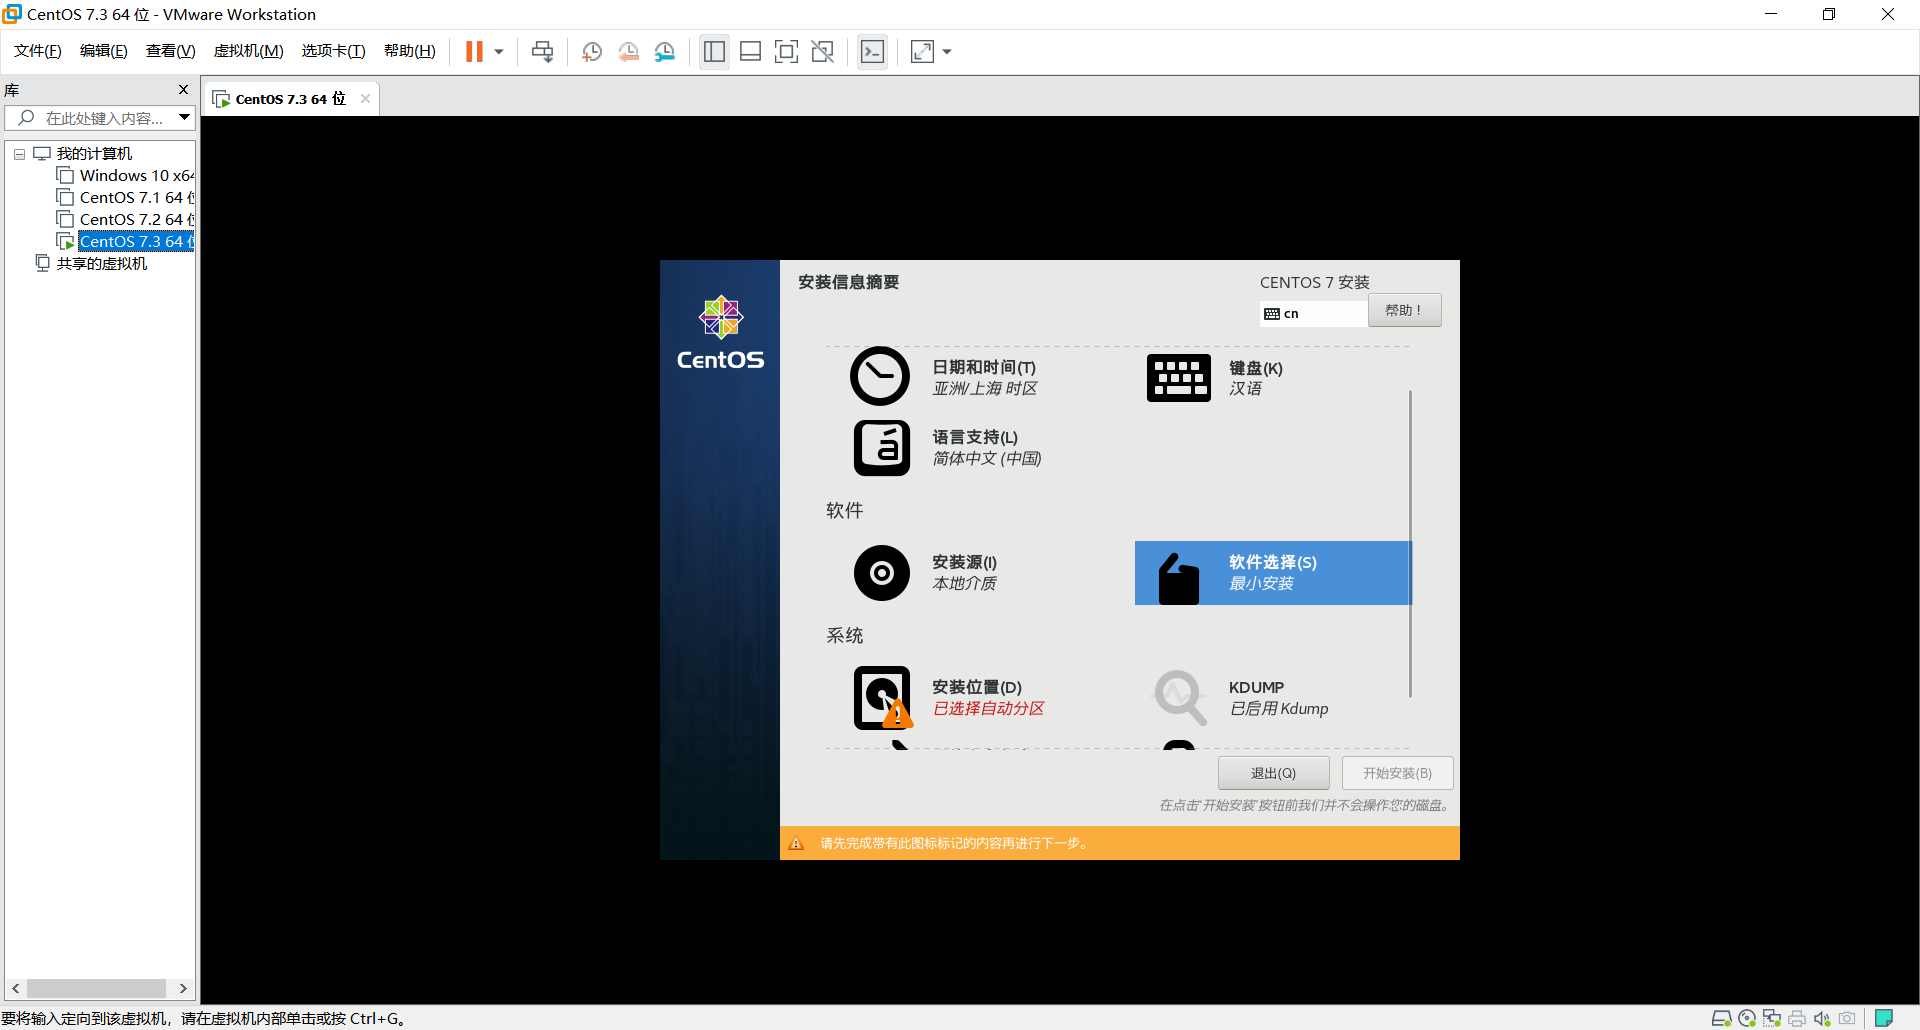Open the 编辑(E) menu
This screenshot has height=1030, width=1920.
pyautogui.click(x=104, y=51)
